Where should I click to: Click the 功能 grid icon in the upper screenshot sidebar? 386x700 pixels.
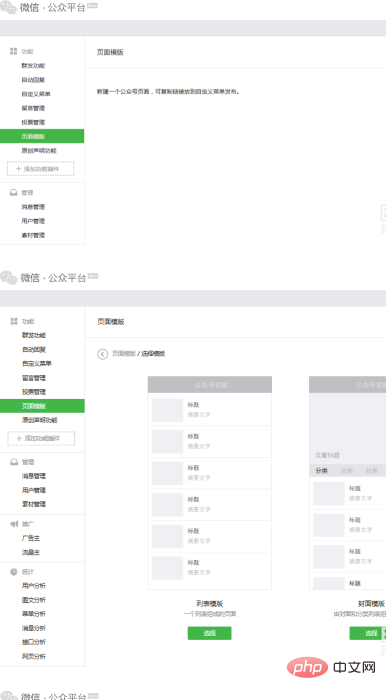click(x=14, y=51)
